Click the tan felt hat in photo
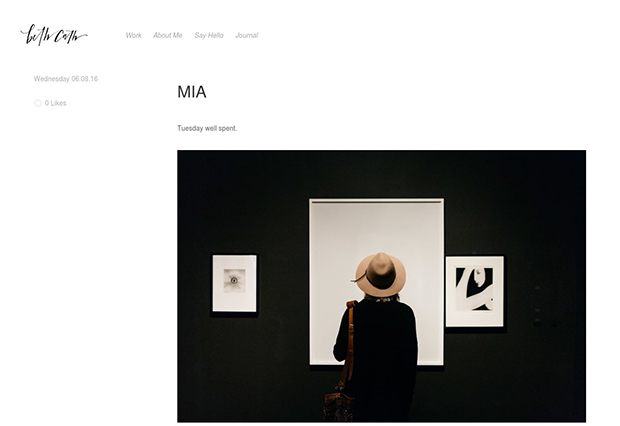The width and height of the screenshot is (620, 426). click(x=380, y=275)
